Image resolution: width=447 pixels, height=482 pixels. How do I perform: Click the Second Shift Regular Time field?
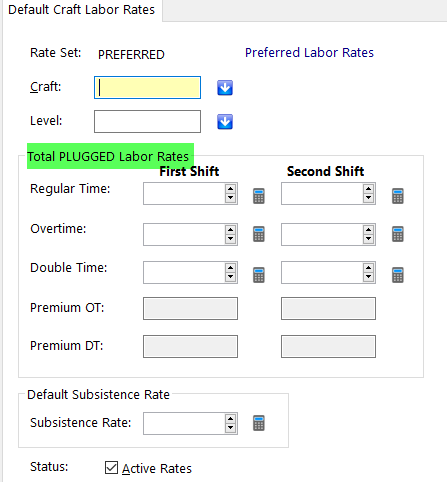pos(322,193)
